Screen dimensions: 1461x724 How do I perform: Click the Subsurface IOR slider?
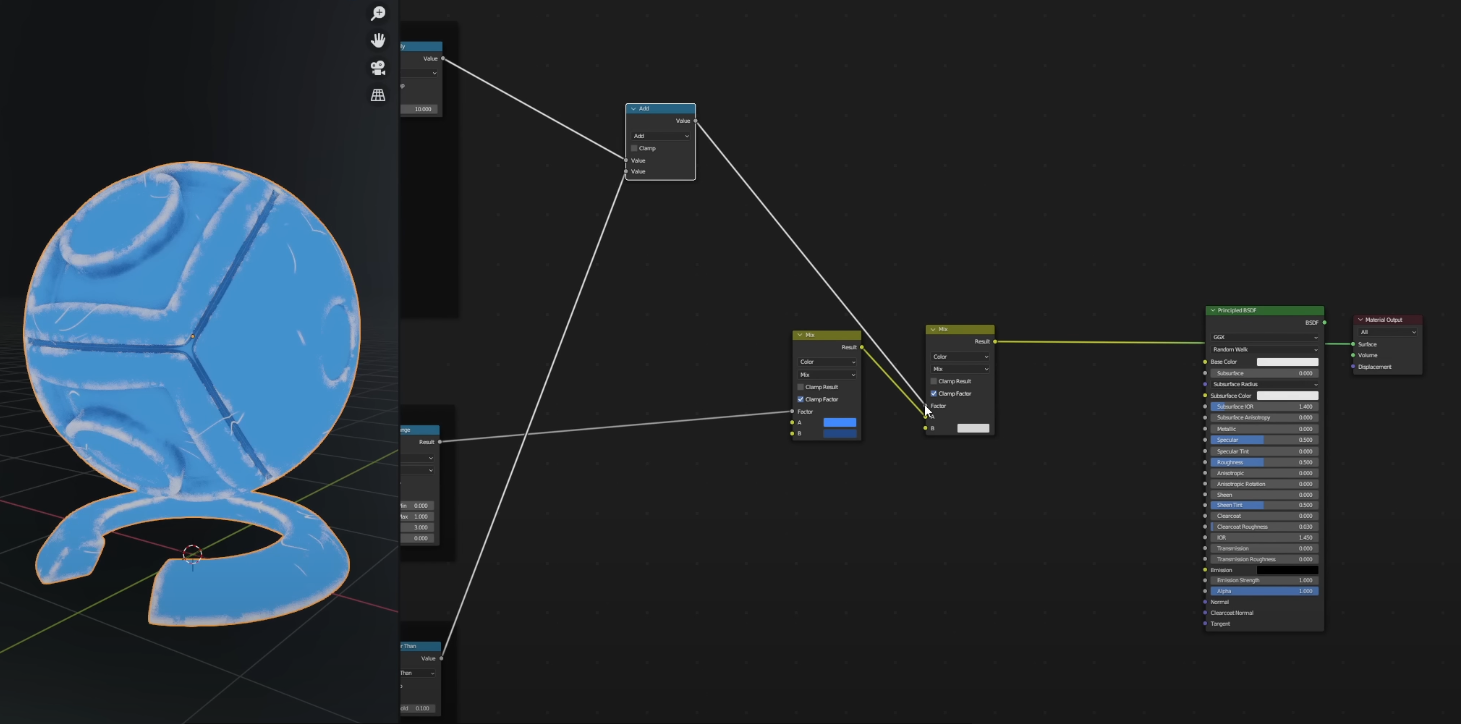click(1264, 407)
